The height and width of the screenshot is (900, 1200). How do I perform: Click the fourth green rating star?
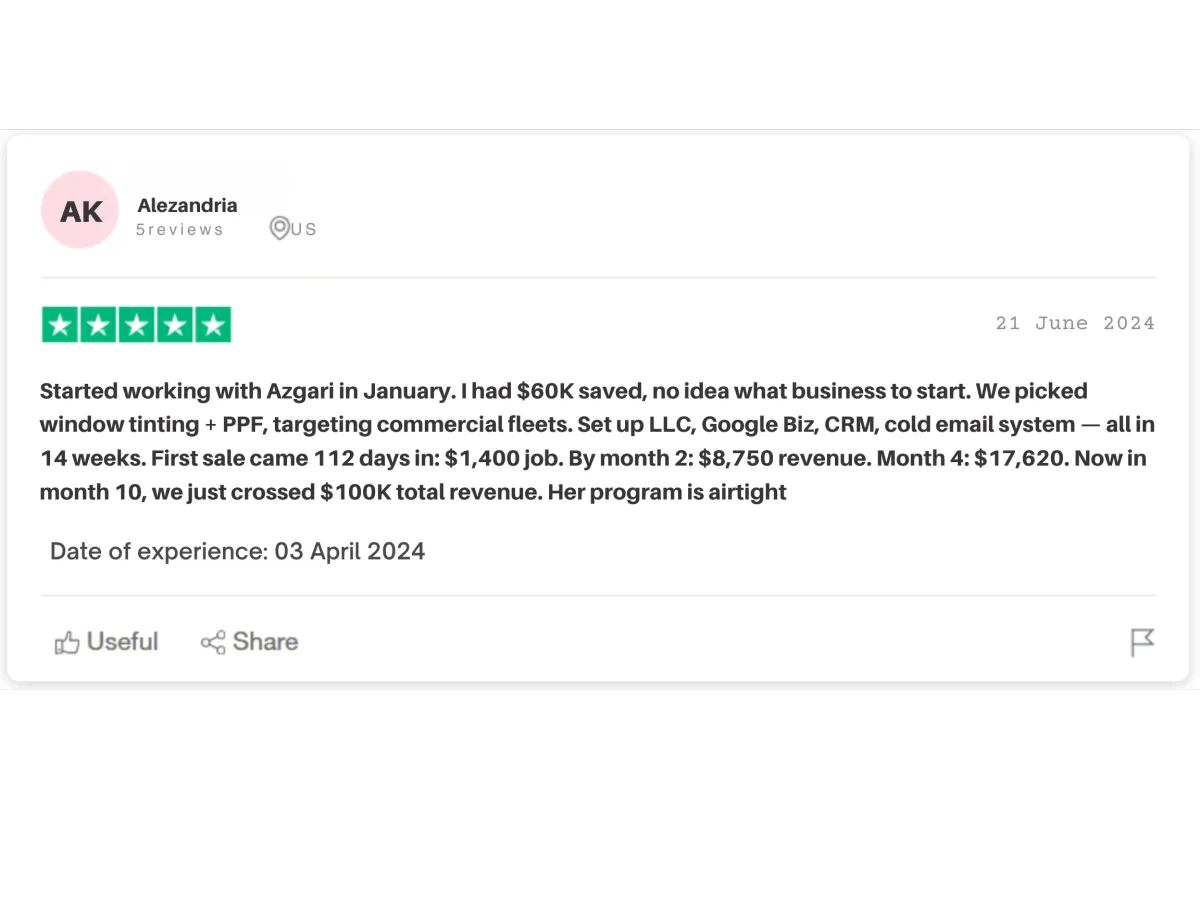tap(174, 325)
